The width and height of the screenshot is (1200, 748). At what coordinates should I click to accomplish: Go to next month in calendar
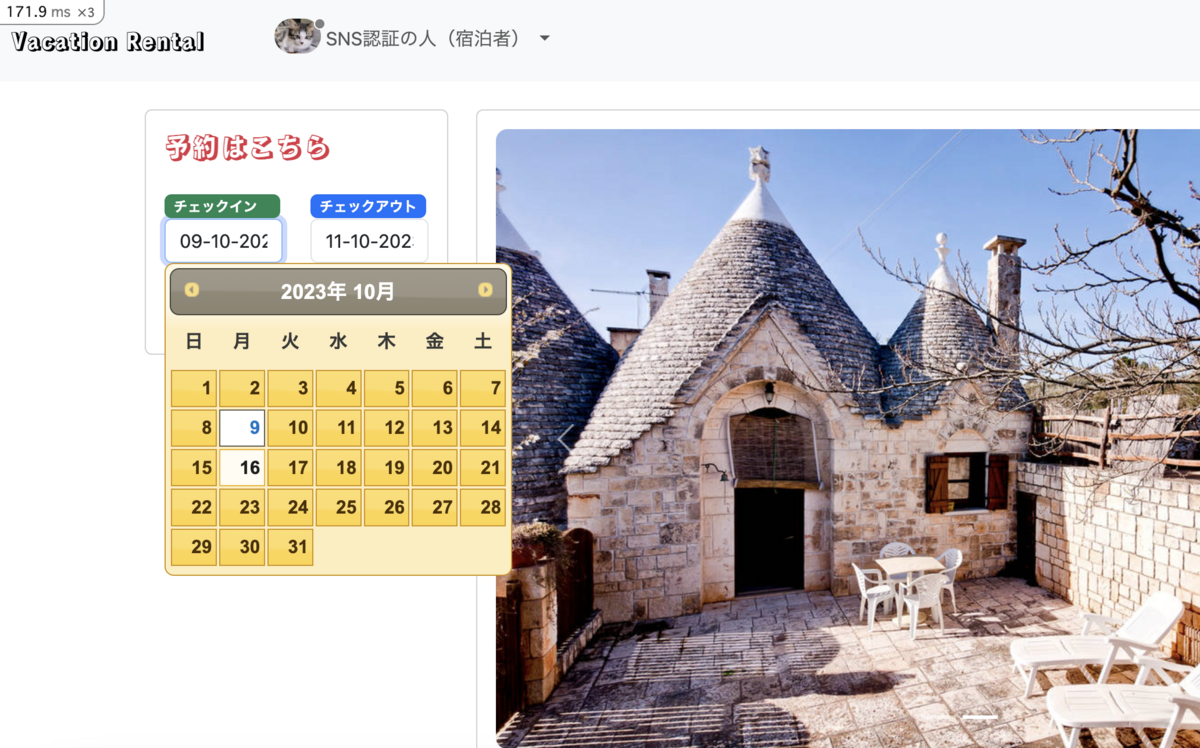tap(485, 290)
